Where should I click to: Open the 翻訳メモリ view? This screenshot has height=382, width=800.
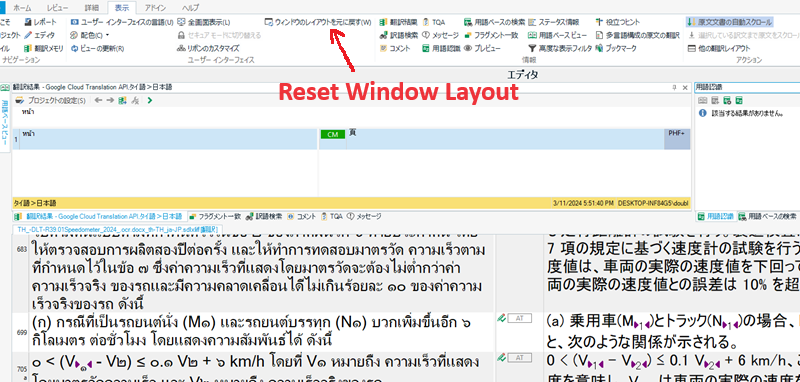pos(43,48)
